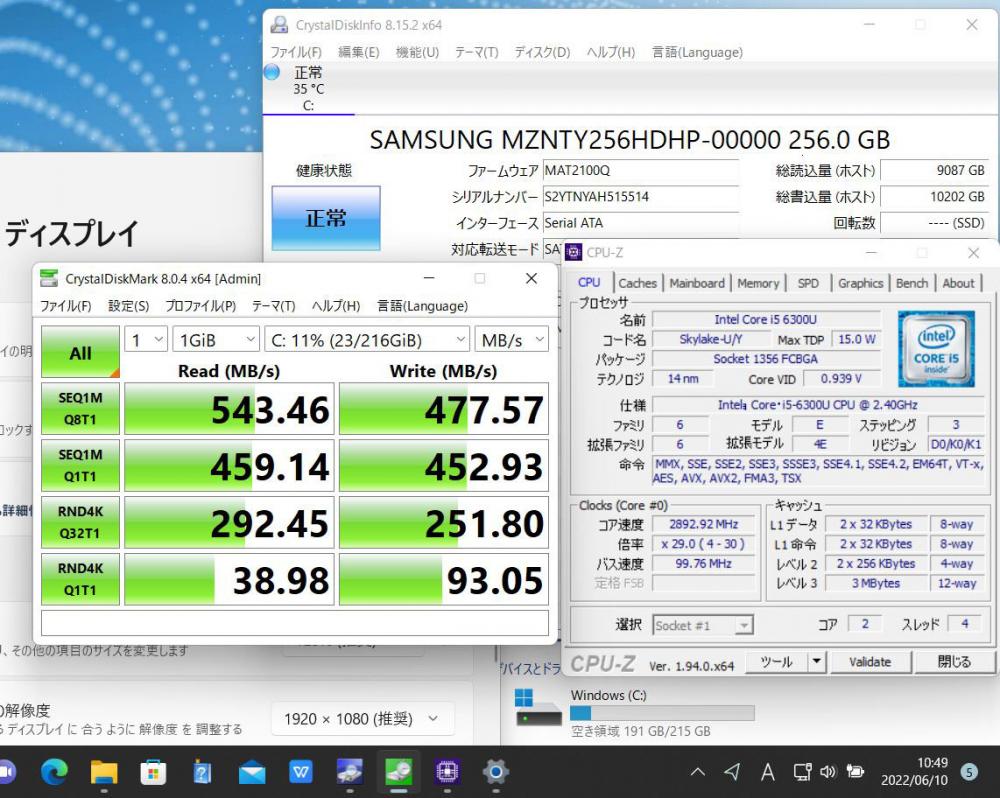The height and width of the screenshot is (798, 1000).
Task: Click the Windows (C:) usage bar
Action: click(662, 713)
